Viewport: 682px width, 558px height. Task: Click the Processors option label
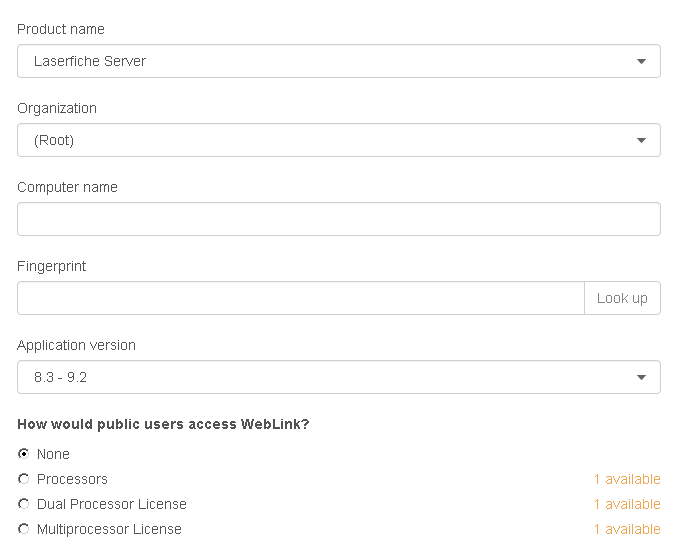(x=72, y=479)
